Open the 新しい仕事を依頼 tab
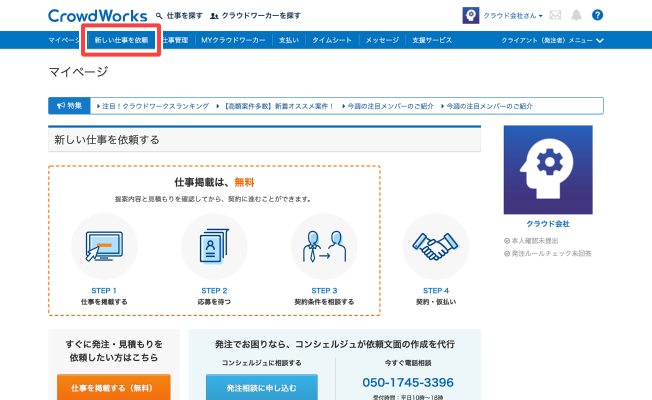Screen dimensions: 652x400 [x=121, y=40]
